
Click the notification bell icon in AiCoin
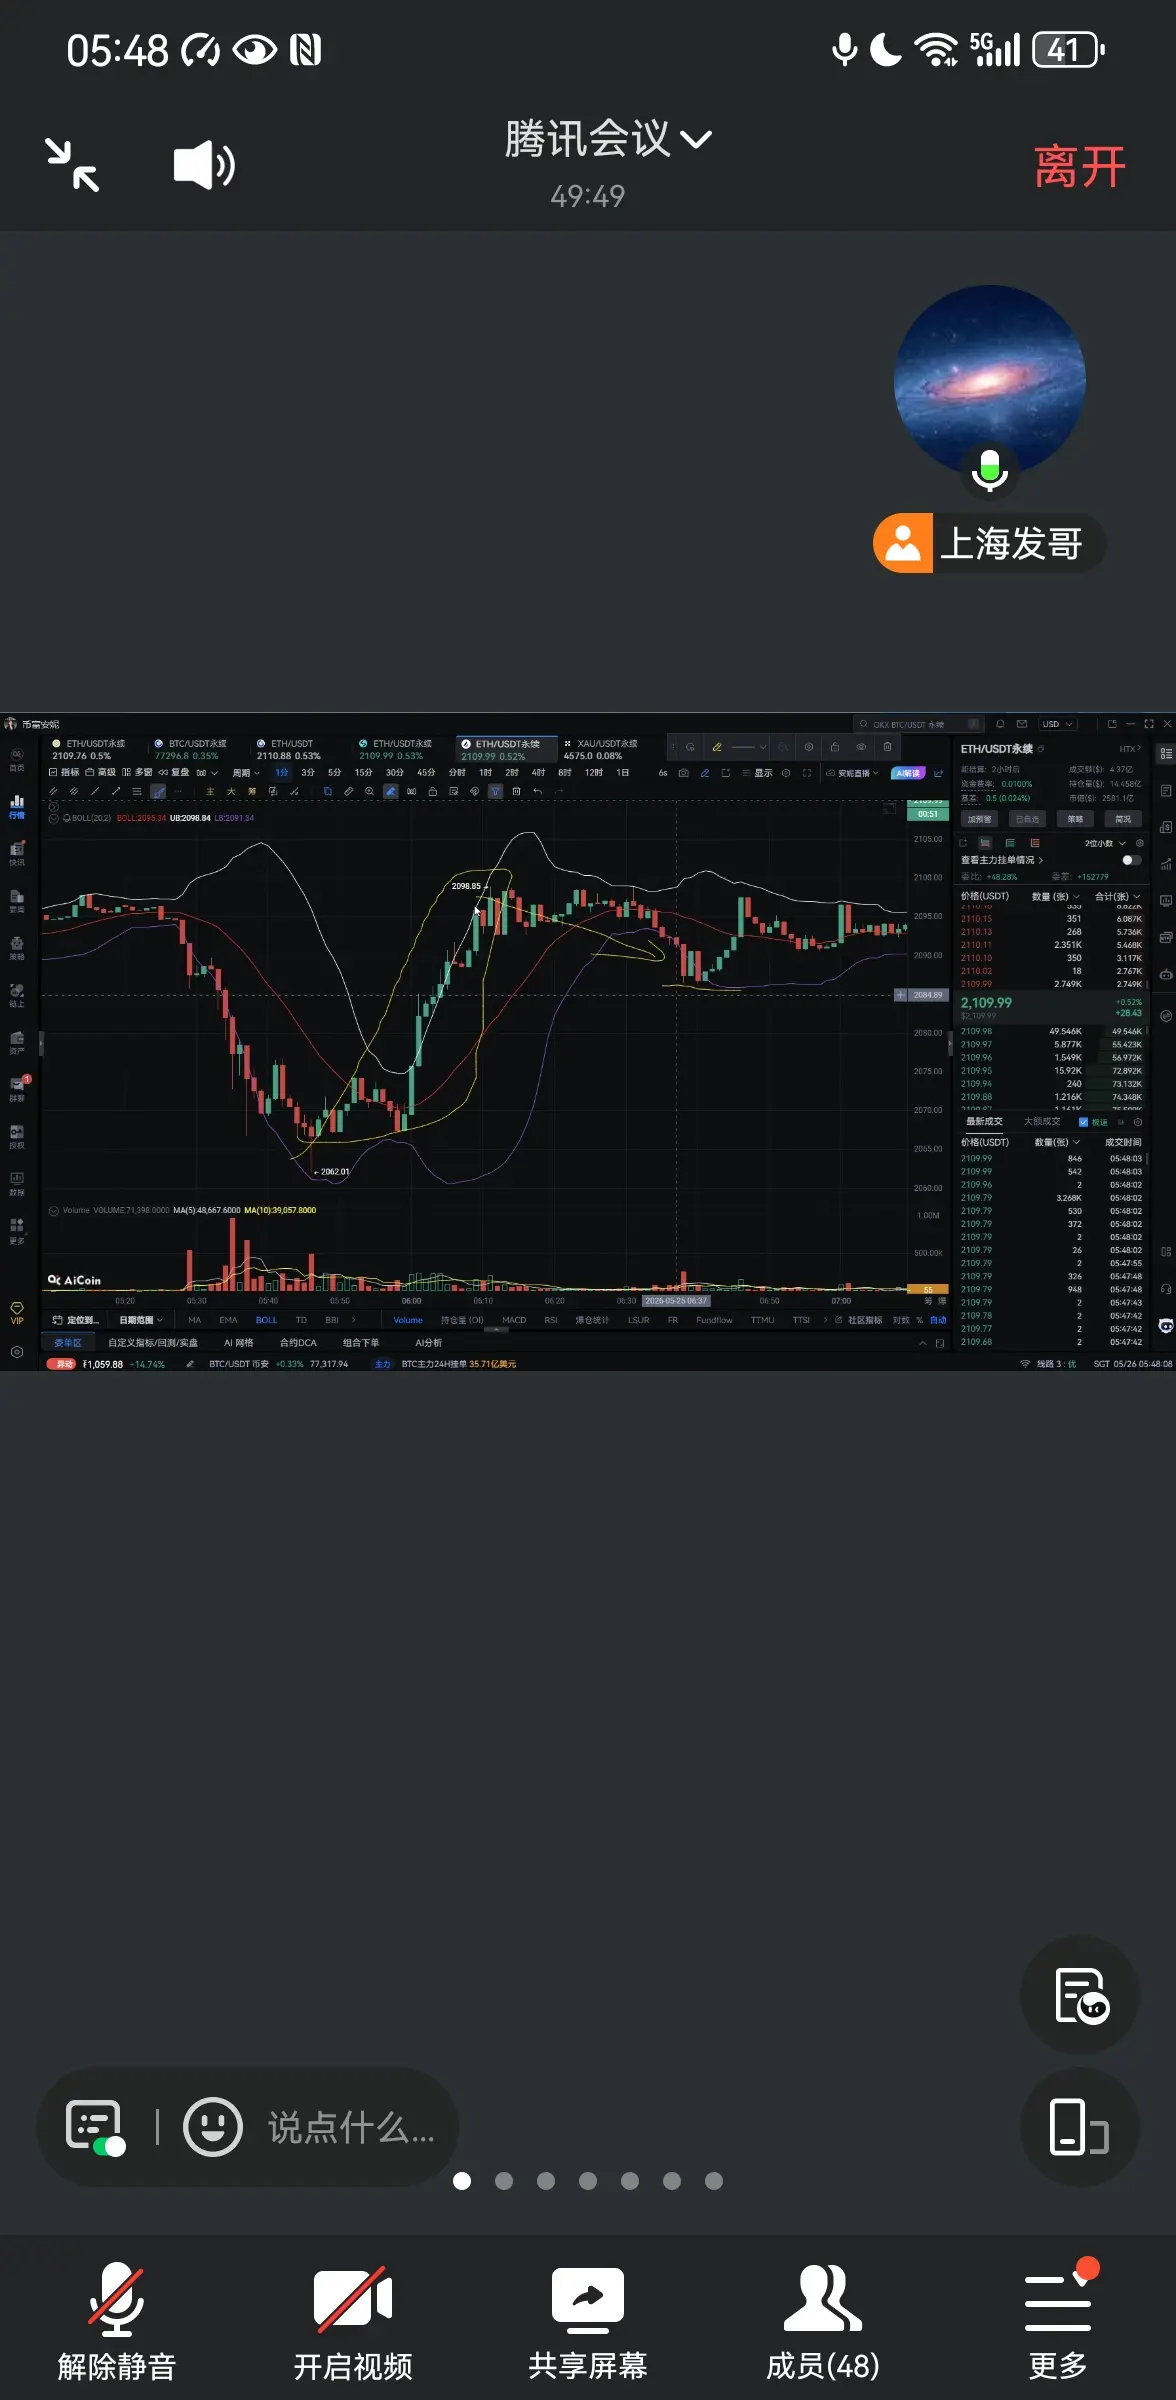point(1000,724)
